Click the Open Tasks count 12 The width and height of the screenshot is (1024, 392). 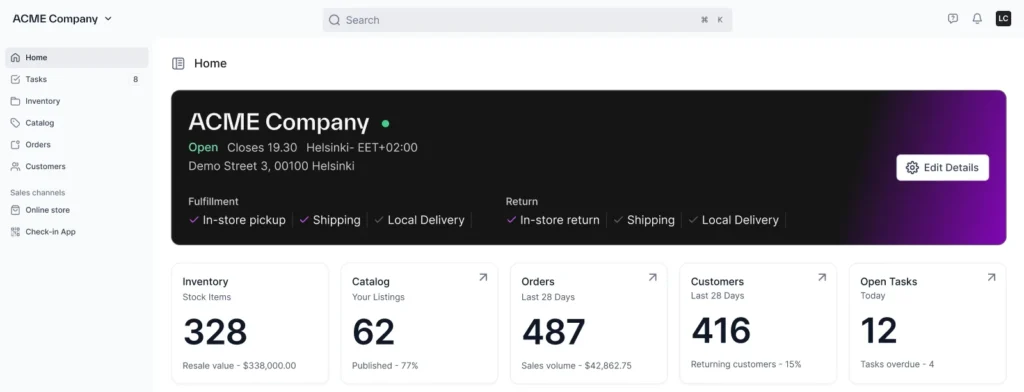[x=878, y=331]
